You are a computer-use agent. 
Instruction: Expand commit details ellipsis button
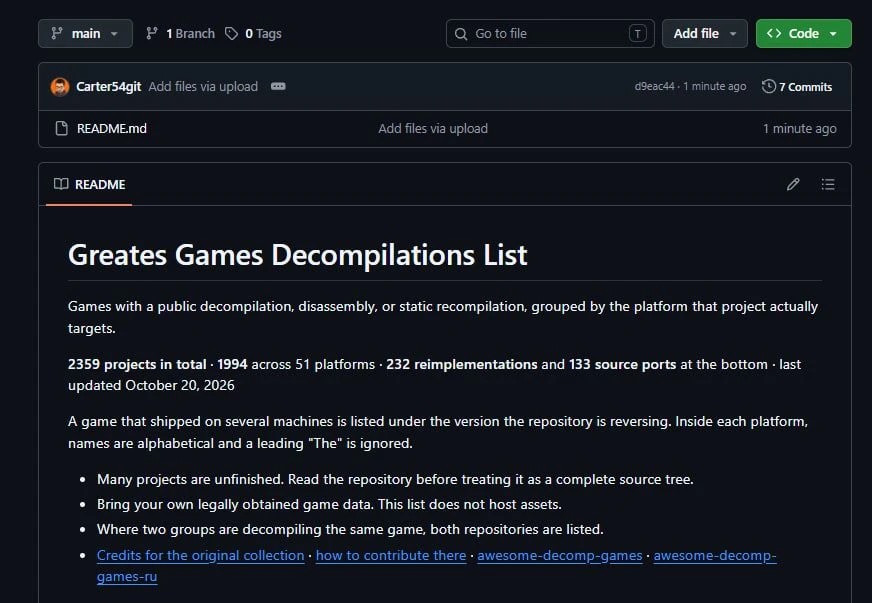[x=278, y=86]
